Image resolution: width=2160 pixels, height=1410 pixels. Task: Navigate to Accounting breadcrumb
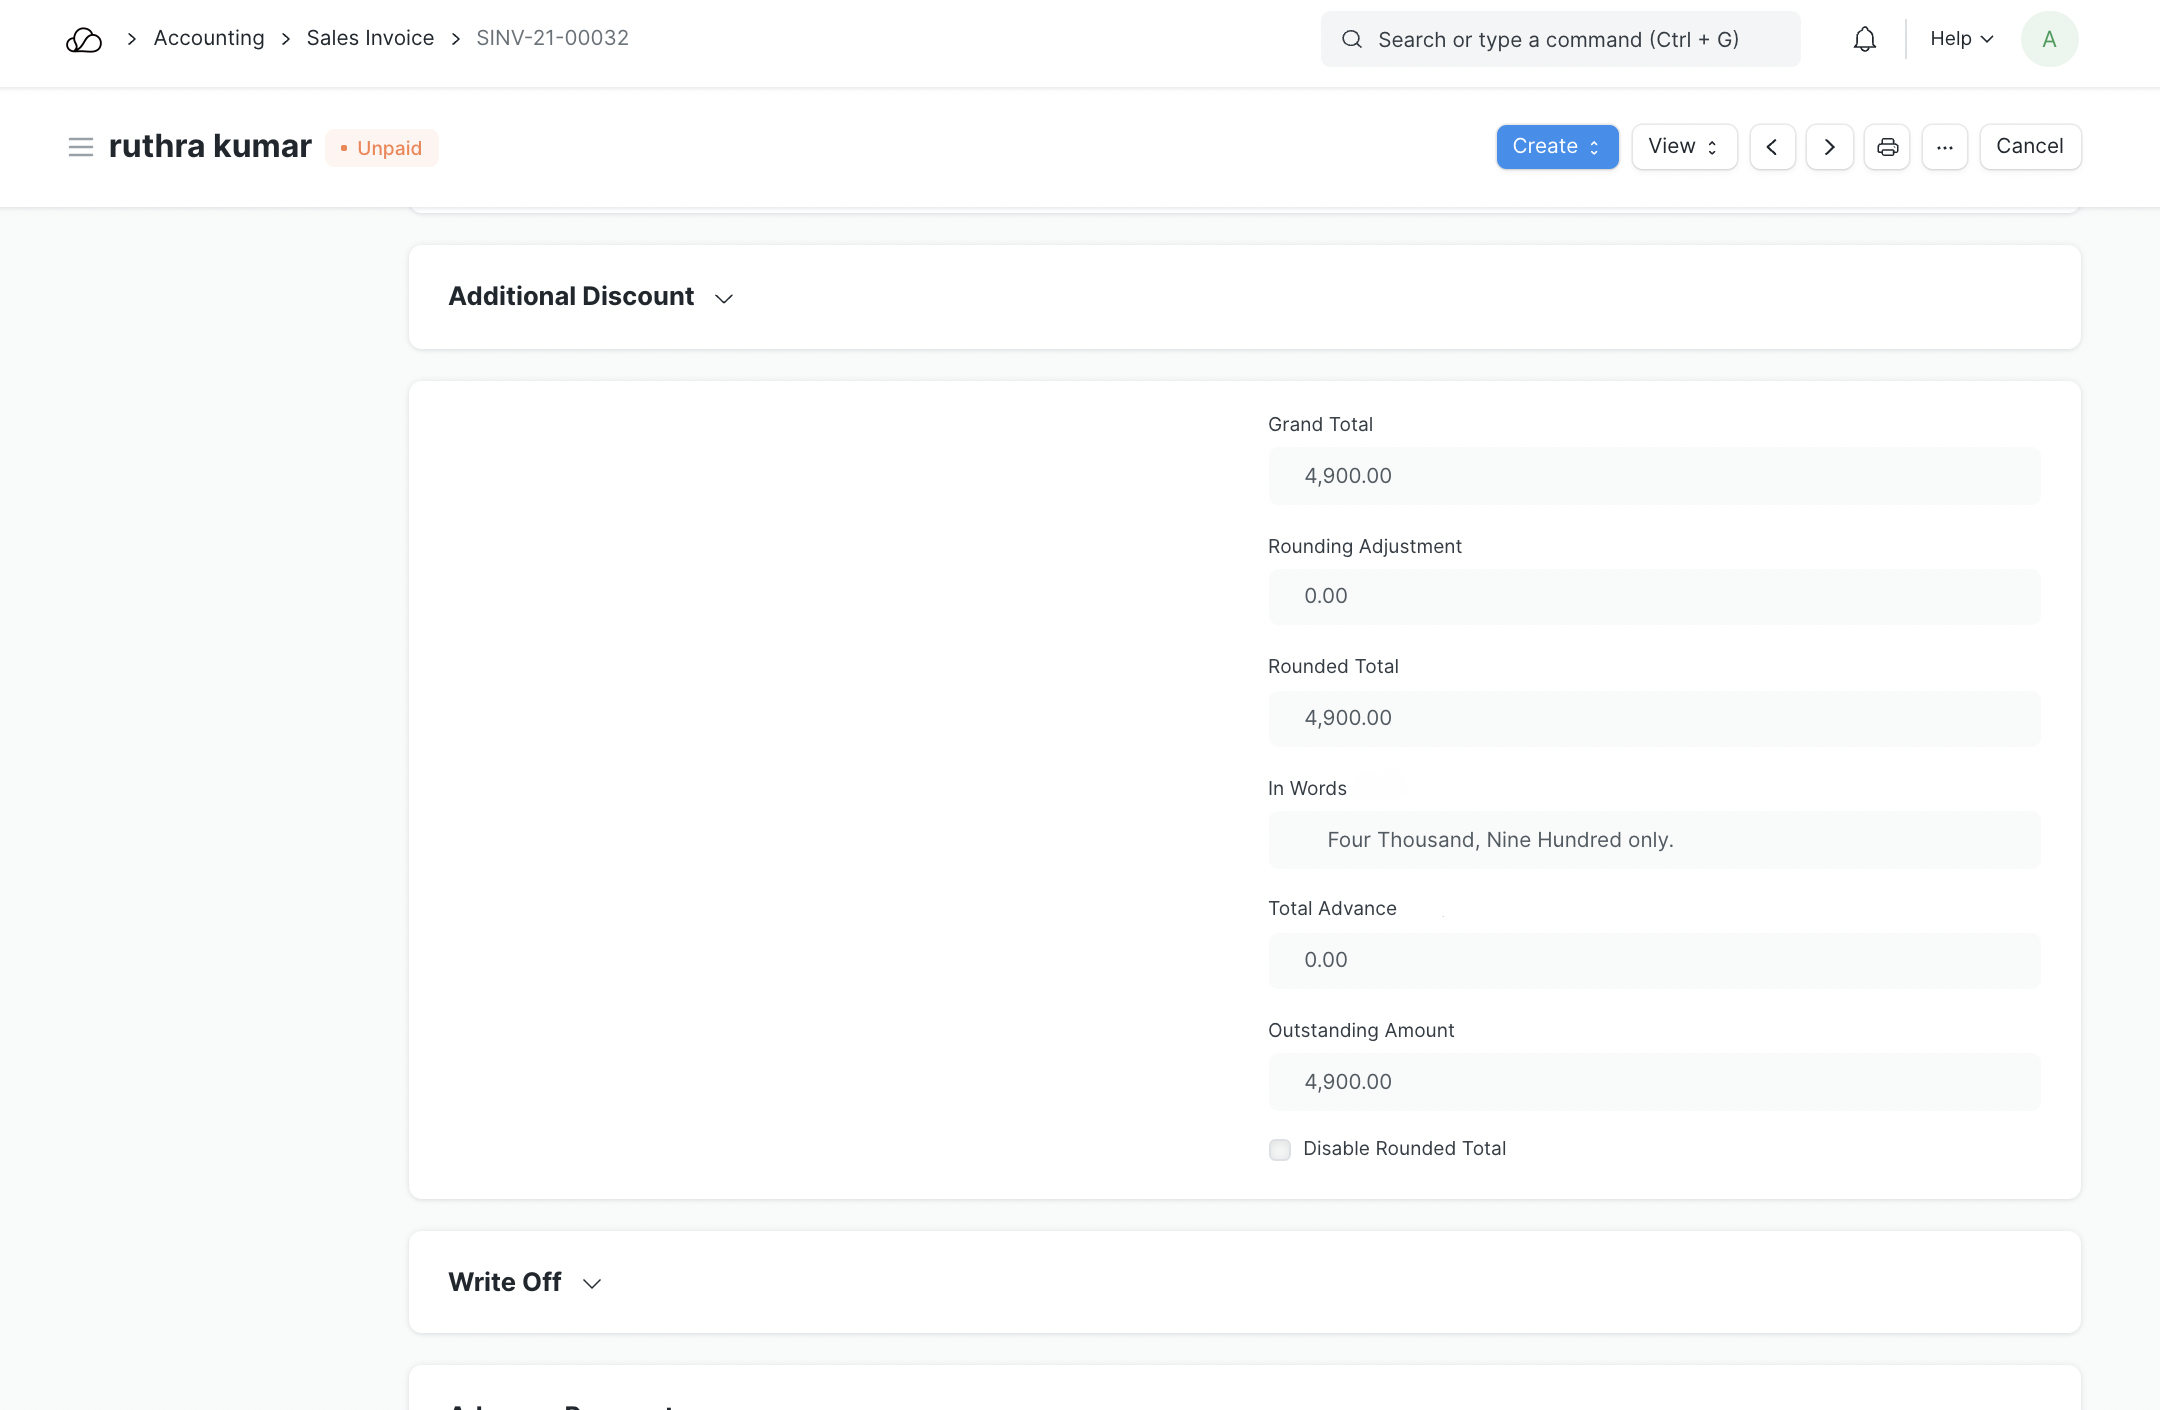pos(209,38)
